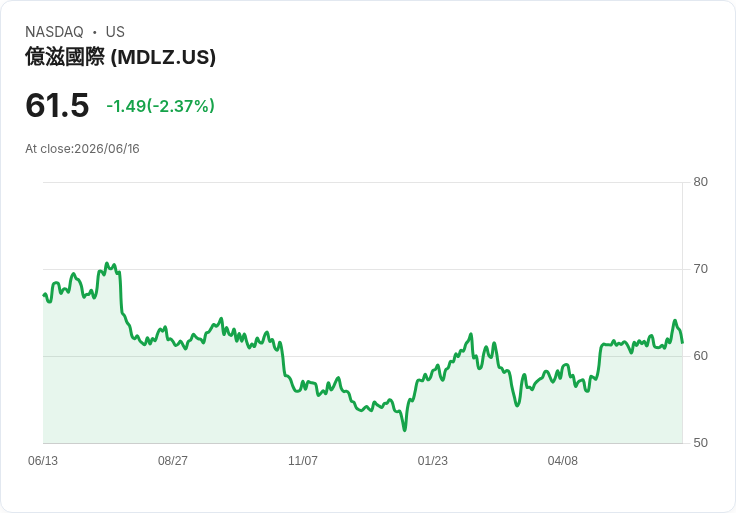Click the bullet separator between NASDAQ and US
736x513 pixels.
pyautogui.click(x=95, y=32)
